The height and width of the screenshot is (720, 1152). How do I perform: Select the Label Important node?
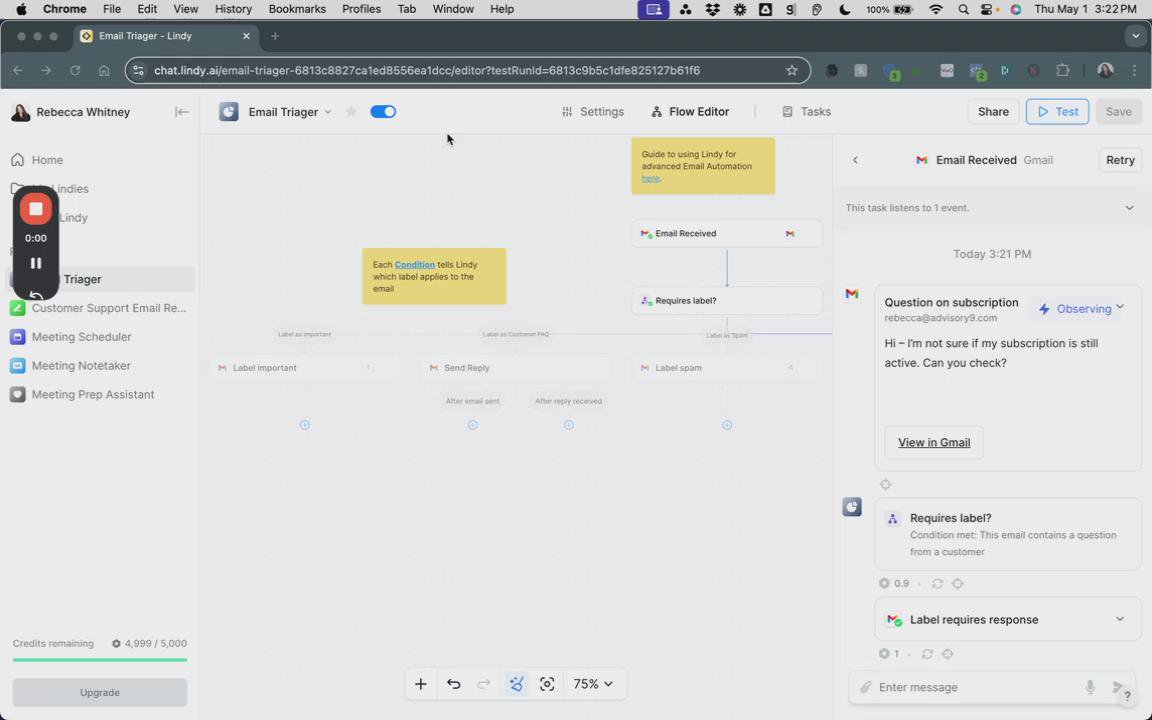click(x=305, y=367)
